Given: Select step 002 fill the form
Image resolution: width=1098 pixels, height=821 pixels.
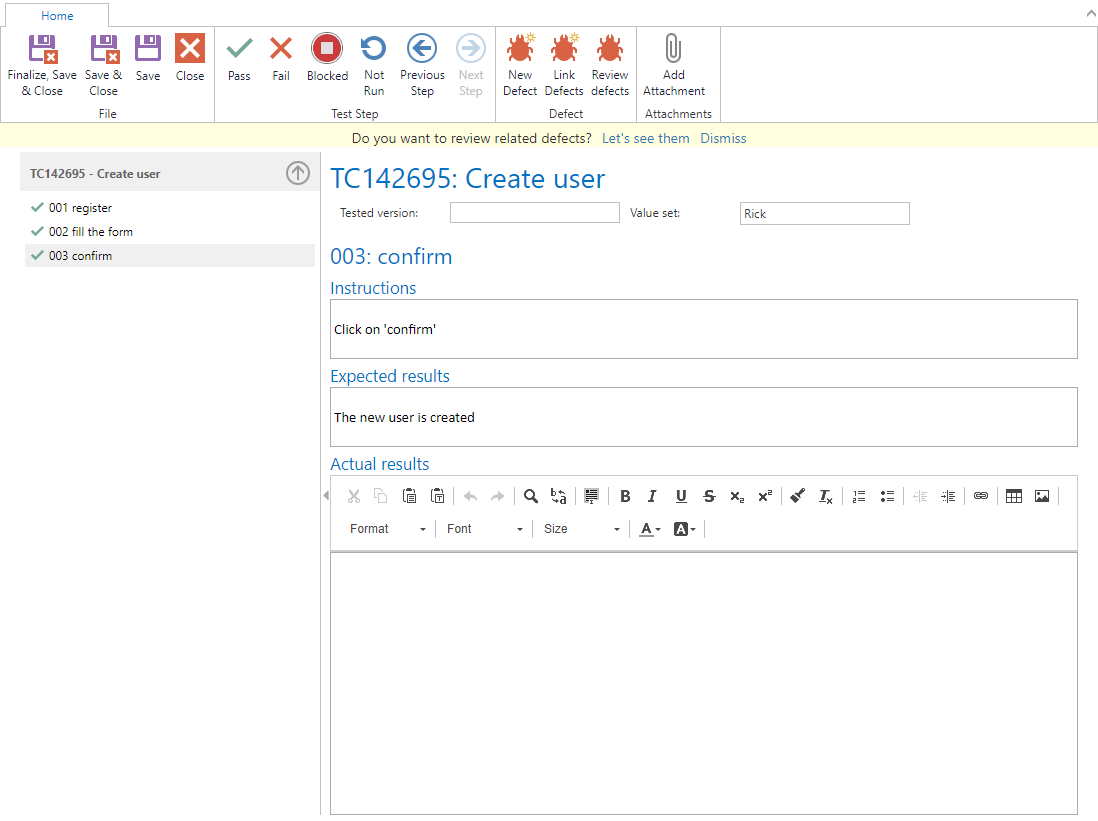Looking at the screenshot, I should [x=90, y=232].
